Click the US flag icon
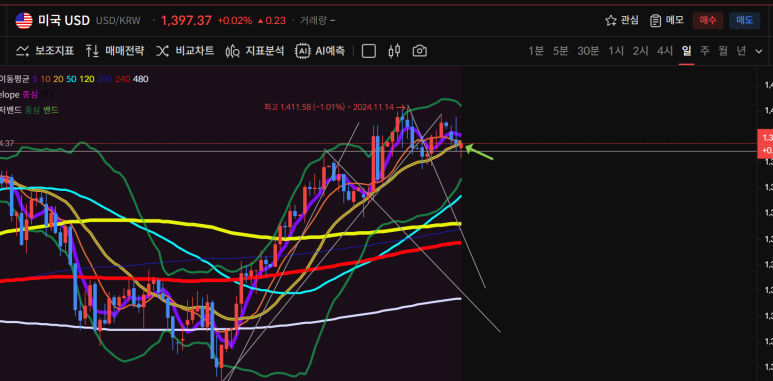Screen dimensions: 773x381 24,21
